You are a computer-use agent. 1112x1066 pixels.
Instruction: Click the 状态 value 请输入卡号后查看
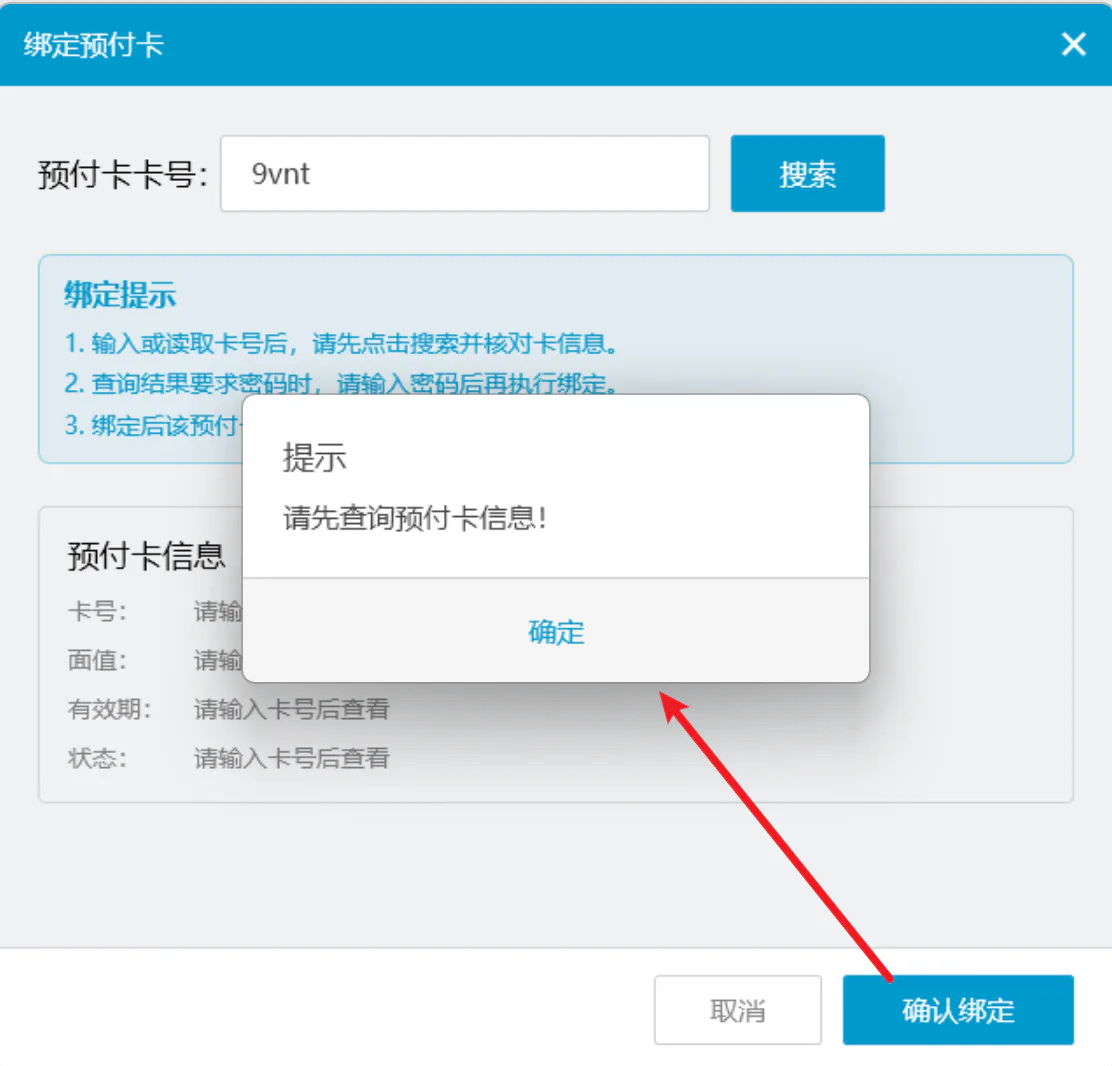291,758
